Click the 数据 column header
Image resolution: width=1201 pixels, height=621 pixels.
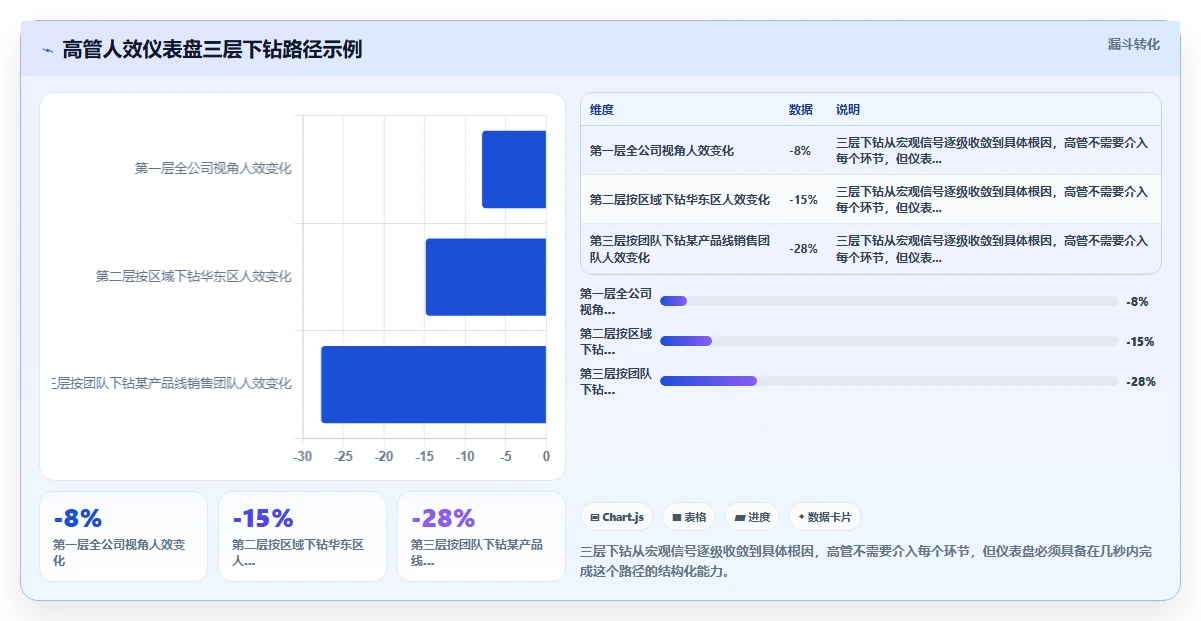(801, 110)
